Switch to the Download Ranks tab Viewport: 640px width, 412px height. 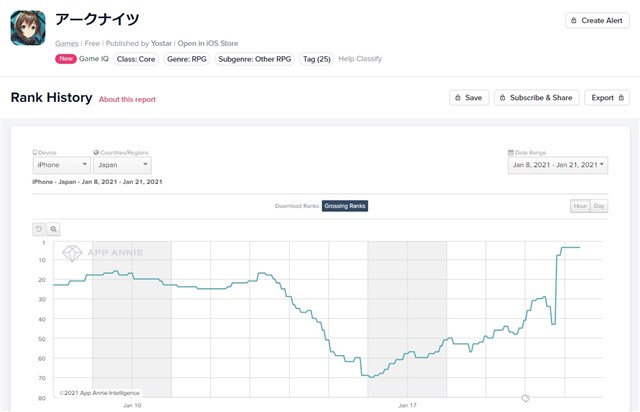[297, 206]
